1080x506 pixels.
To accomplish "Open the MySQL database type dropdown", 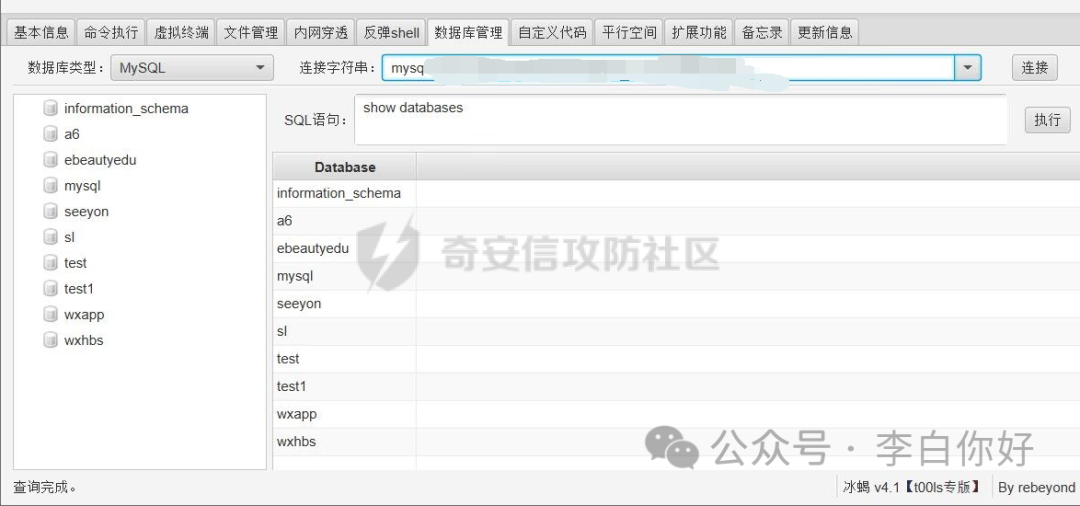I will [192, 67].
